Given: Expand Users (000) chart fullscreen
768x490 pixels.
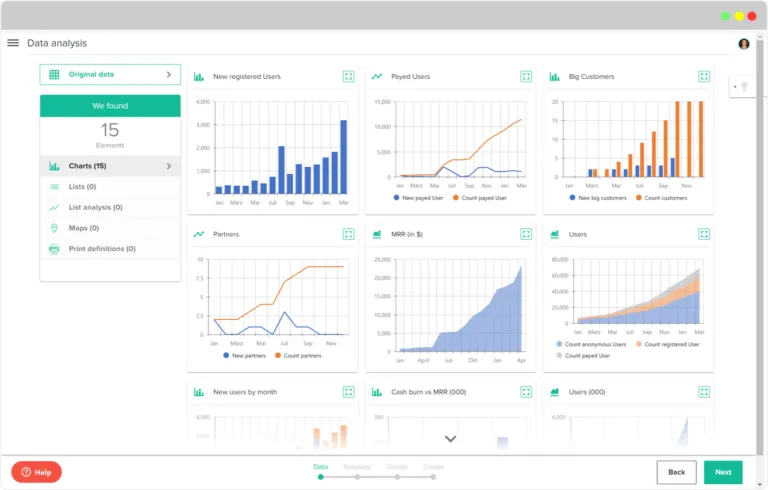Looking at the screenshot, I should click(704, 392).
